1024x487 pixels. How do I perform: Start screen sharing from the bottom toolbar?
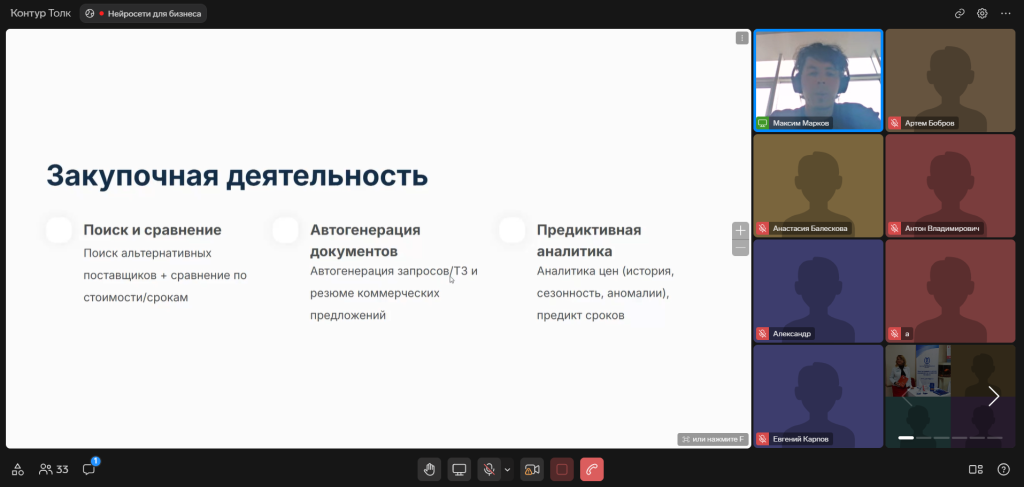click(x=459, y=469)
